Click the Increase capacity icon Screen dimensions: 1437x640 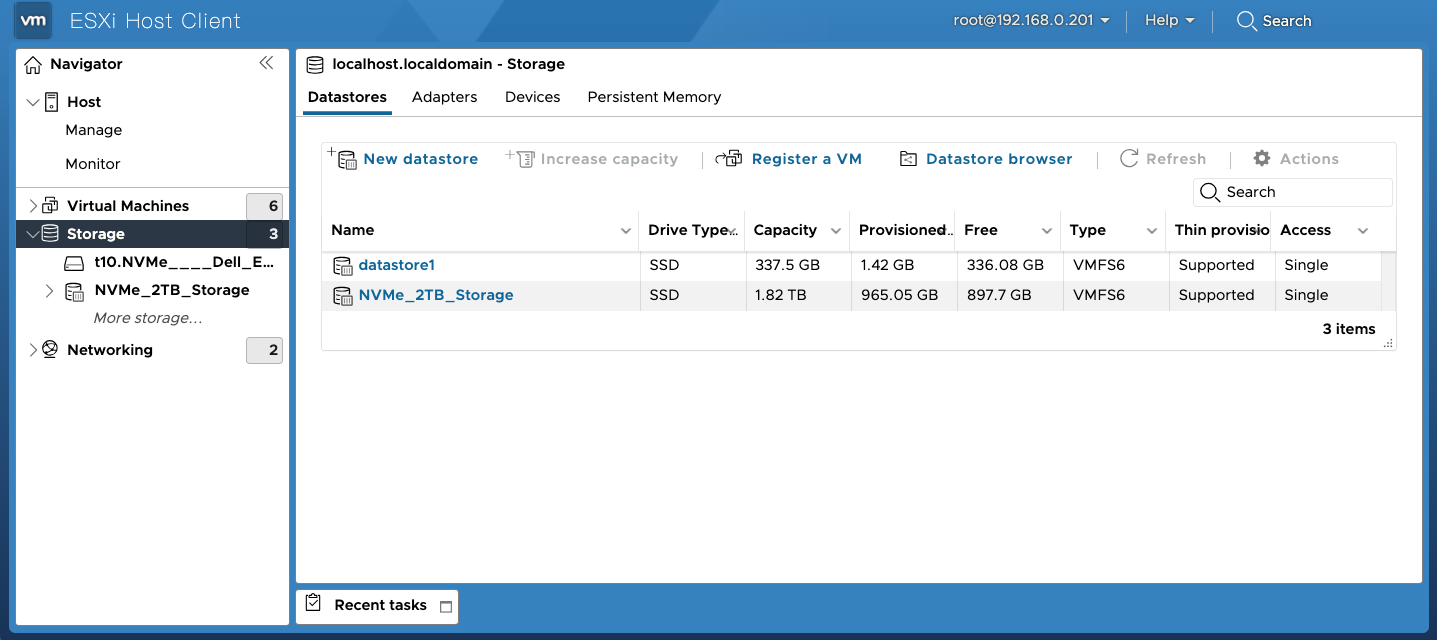click(521, 158)
